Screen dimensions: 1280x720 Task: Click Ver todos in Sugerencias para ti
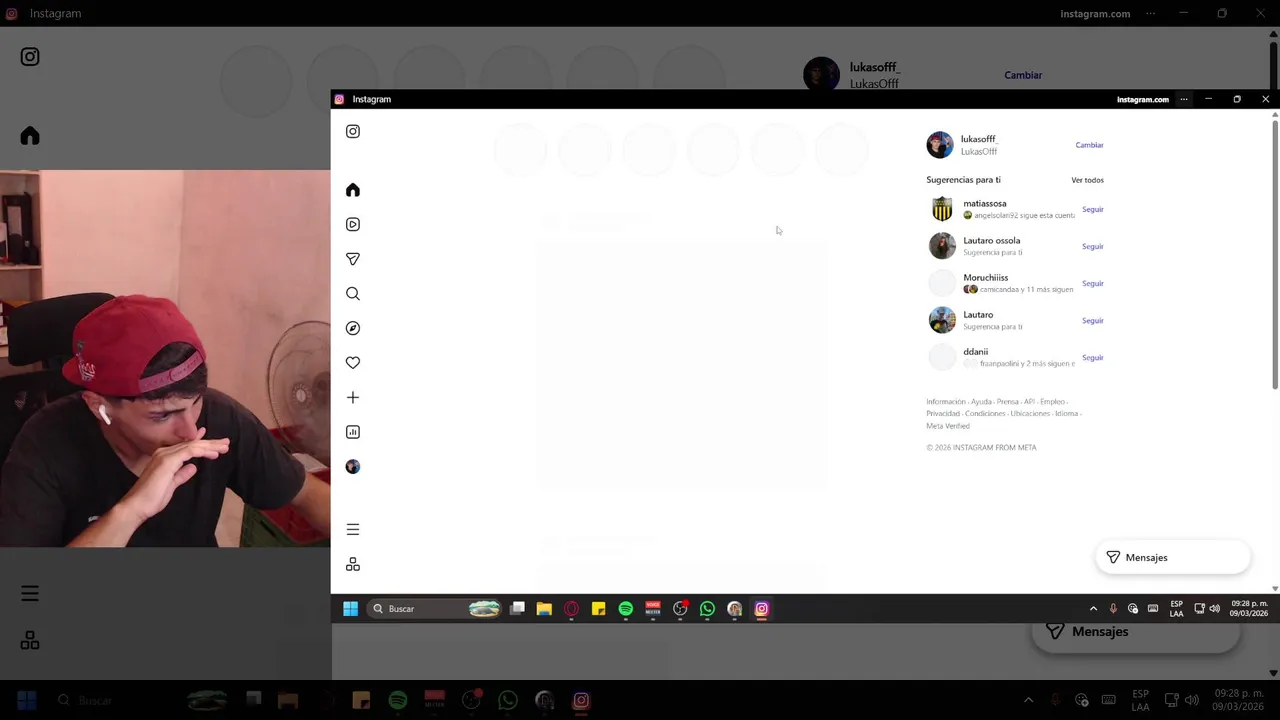[x=1087, y=180]
